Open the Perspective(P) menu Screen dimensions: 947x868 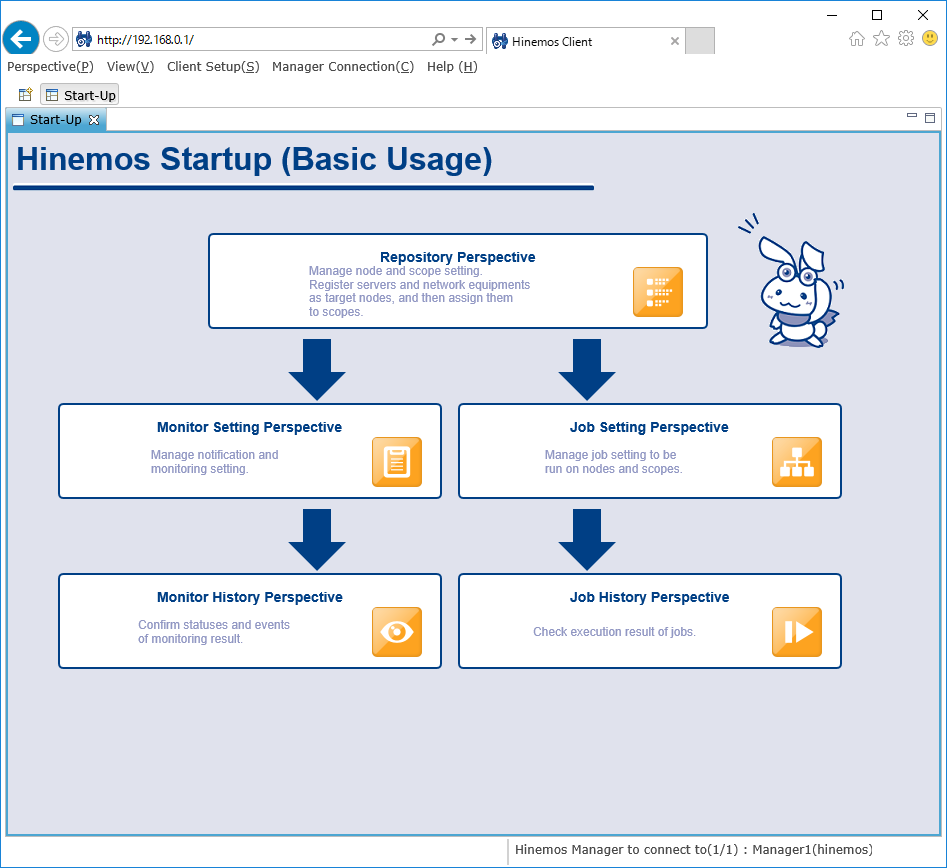pos(50,66)
